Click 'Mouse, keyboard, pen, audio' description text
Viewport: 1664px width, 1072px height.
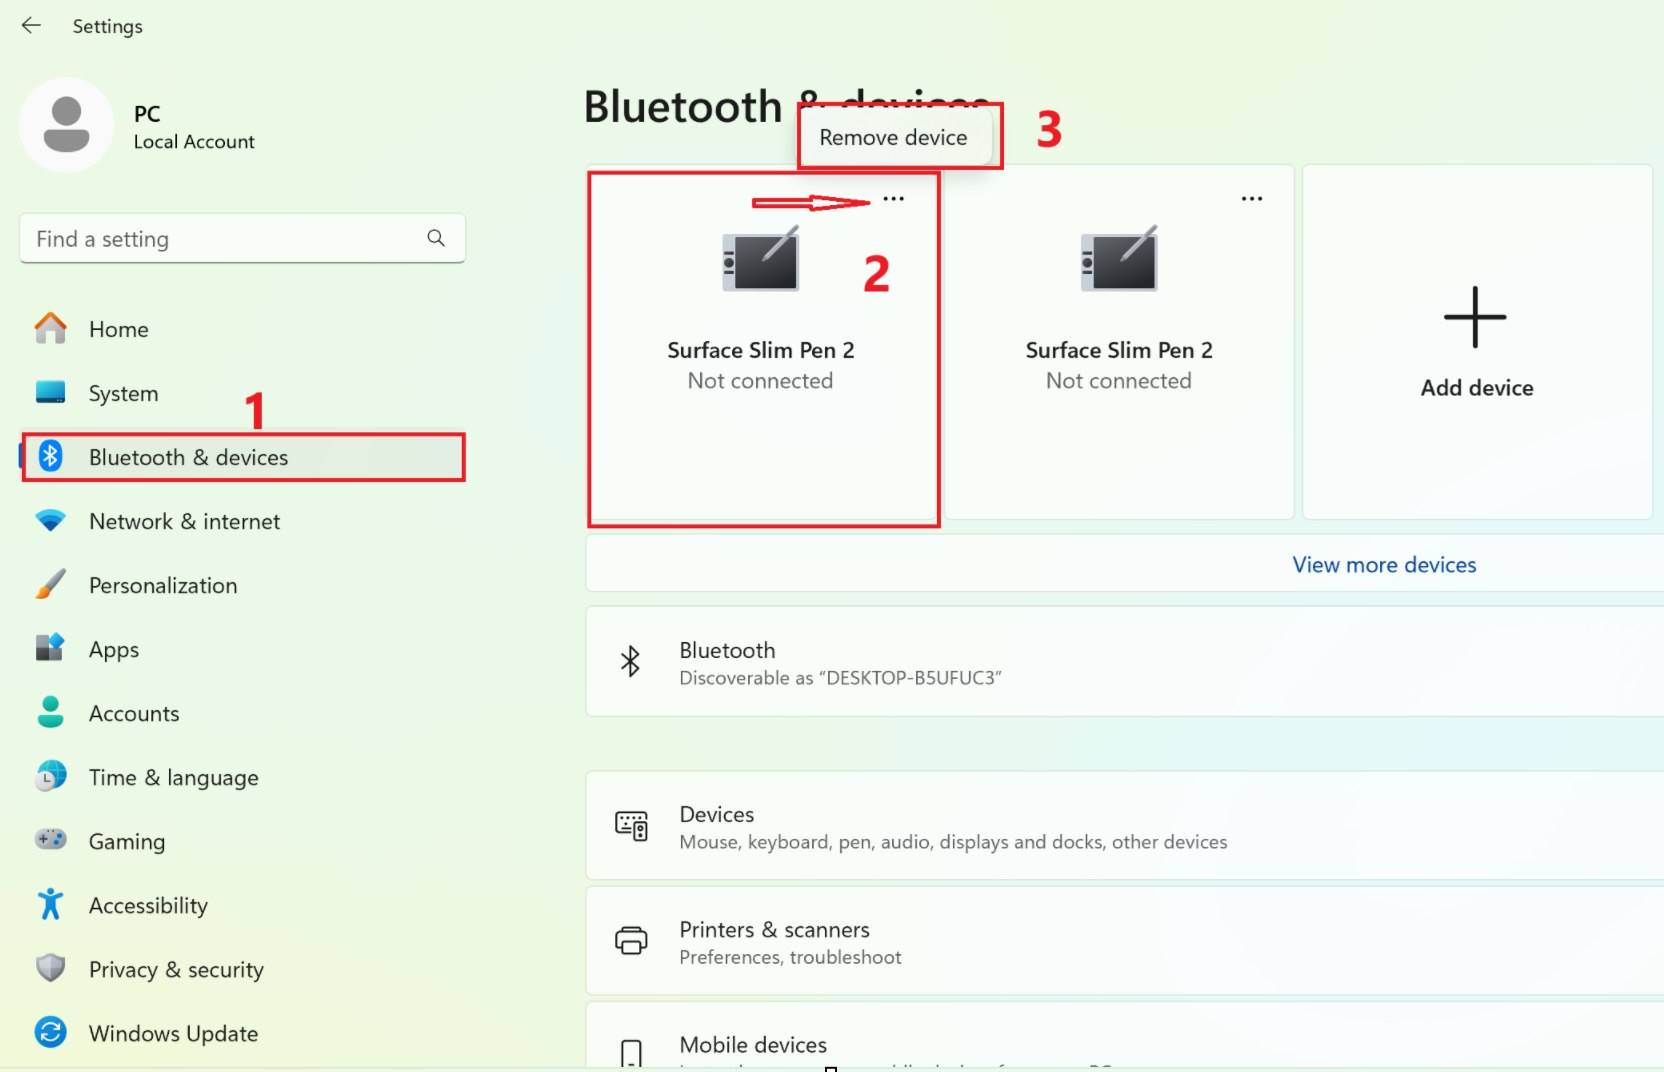click(x=953, y=842)
